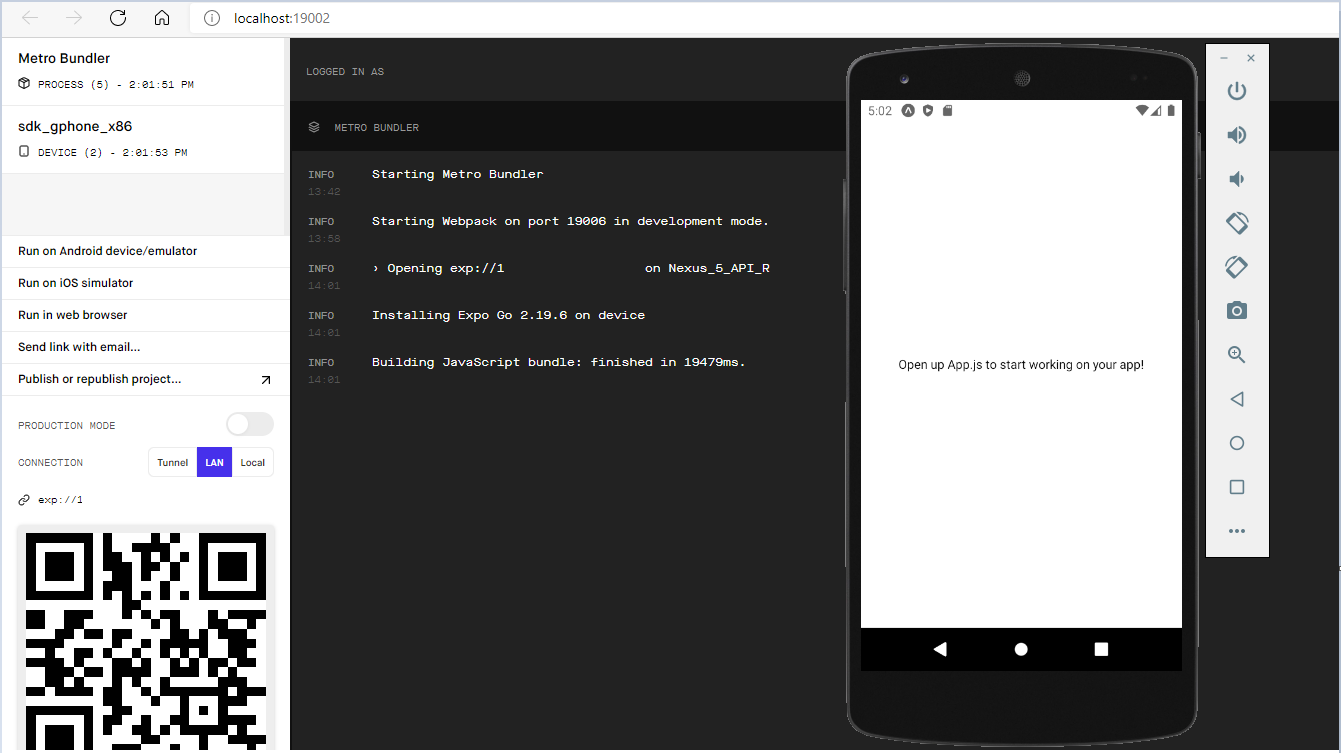This screenshot has width=1341, height=753.
Task: Take emulator screenshot with camera icon
Action: pyautogui.click(x=1237, y=311)
